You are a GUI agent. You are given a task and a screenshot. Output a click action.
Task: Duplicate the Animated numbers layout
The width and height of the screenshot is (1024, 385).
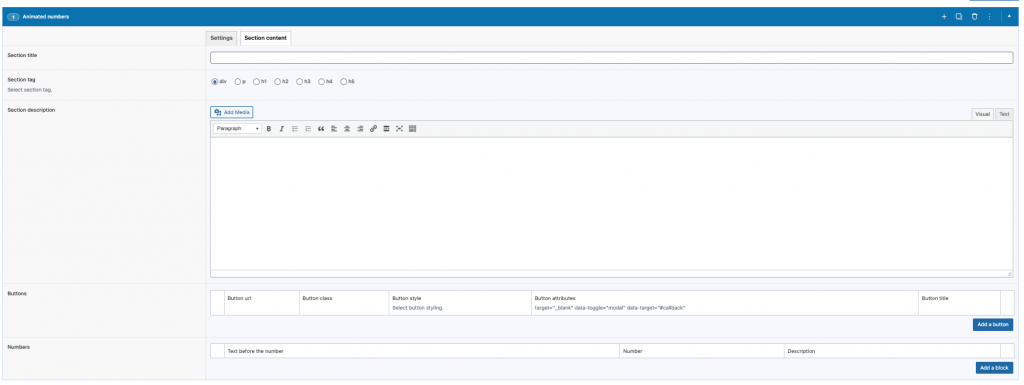[x=959, y=17]
